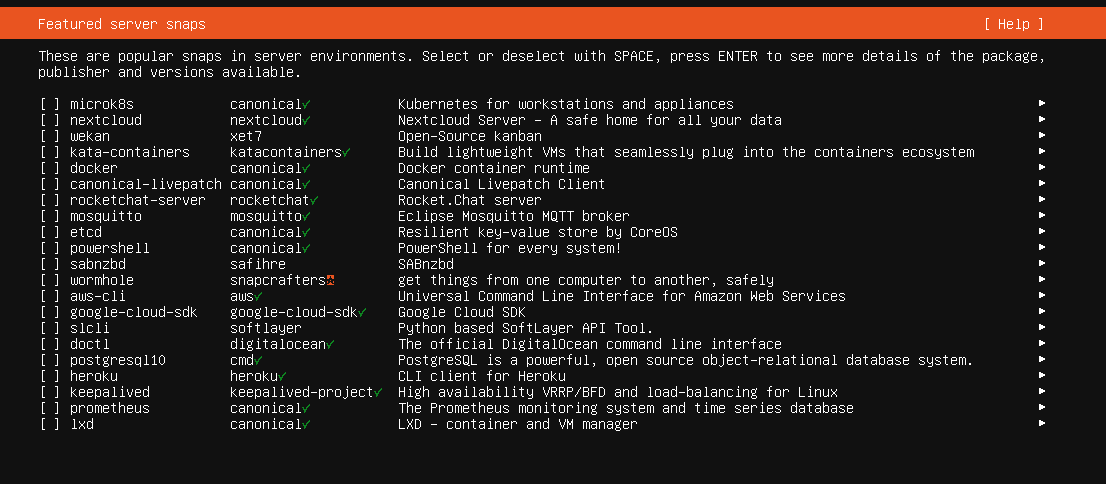Toggle the powershell snap checkbox
The width and height of the screenshot is (1106, 484).
[x=50, y=249]
